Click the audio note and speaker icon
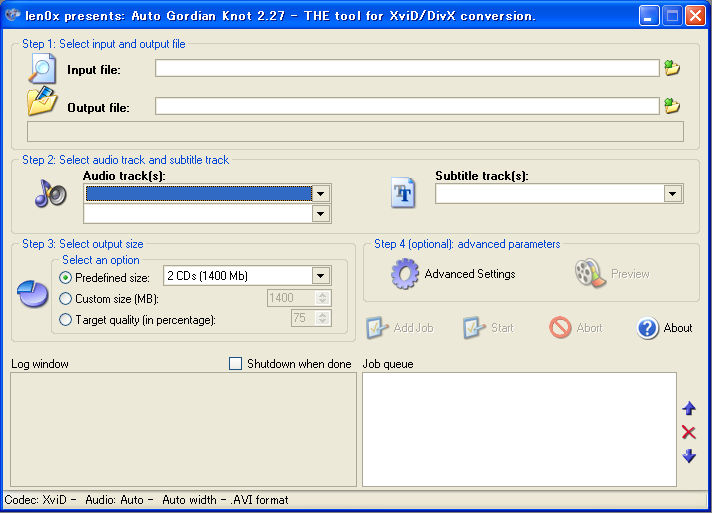The width and height of the screenshot is (712, 513). point(50,193)
